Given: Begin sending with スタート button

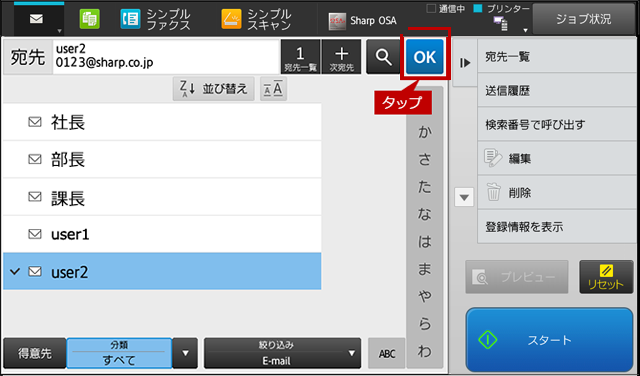Looking at the screenshot, I should [549, 340].
